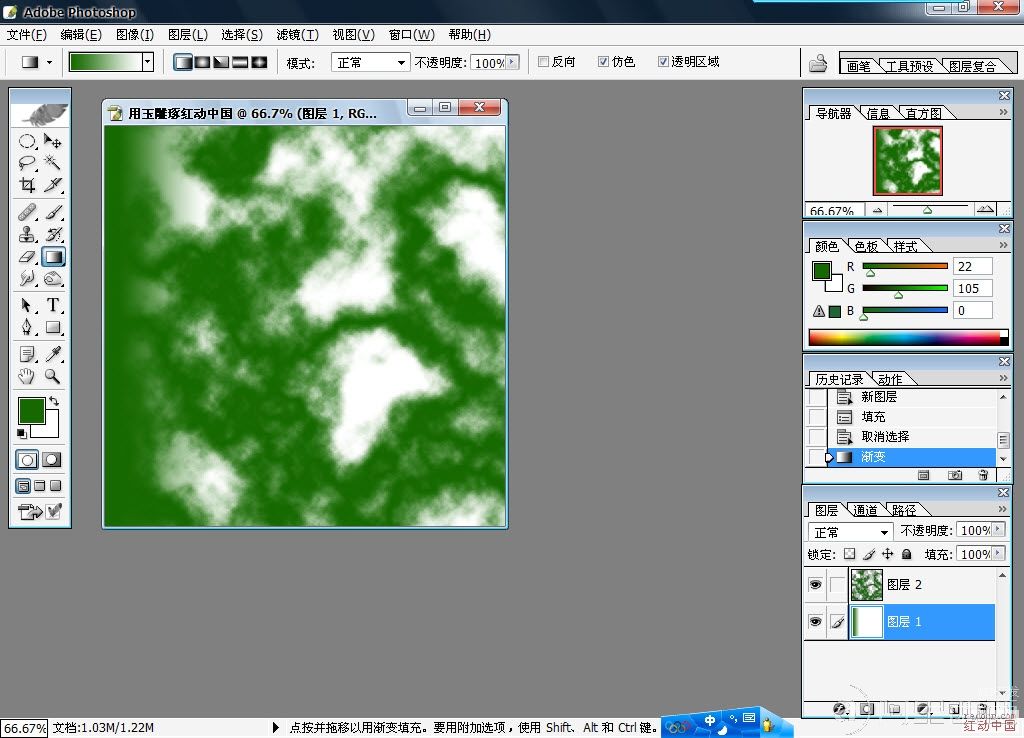Swap foreground and background colors
Viewport: 1024px width, 738px height.
pyautogui.click(x=54, y=400)
